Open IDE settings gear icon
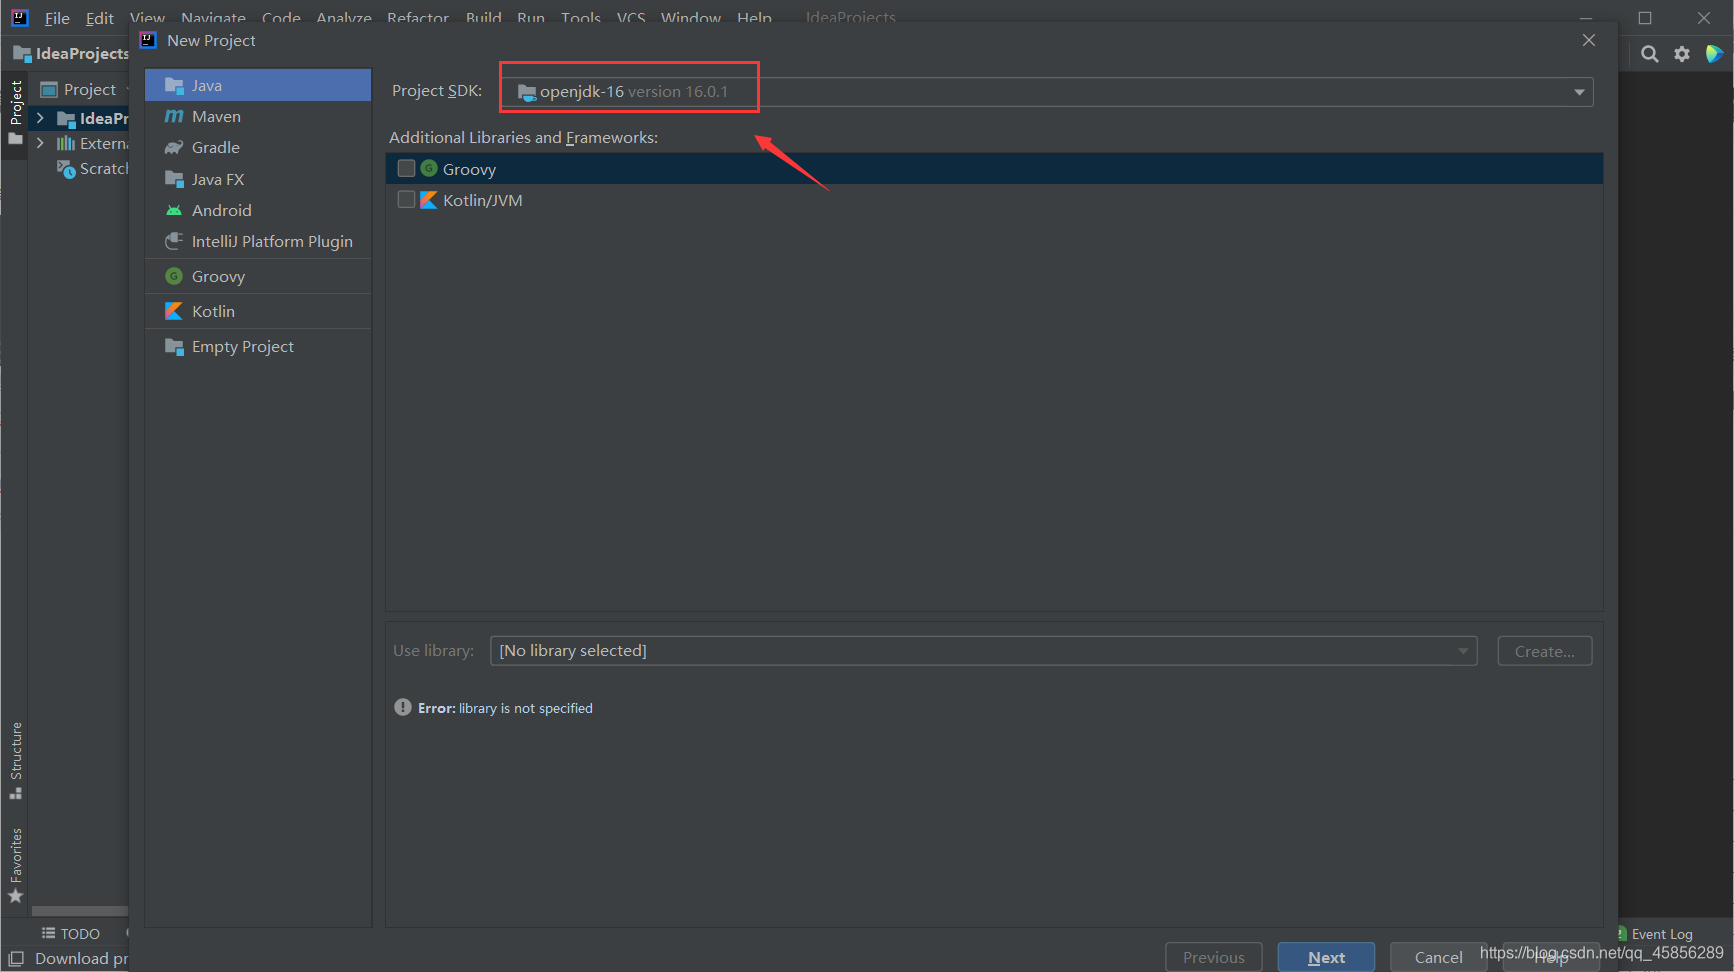Image resolution: width=1734 pixels, height=972 pixels. click(1682, 54)
